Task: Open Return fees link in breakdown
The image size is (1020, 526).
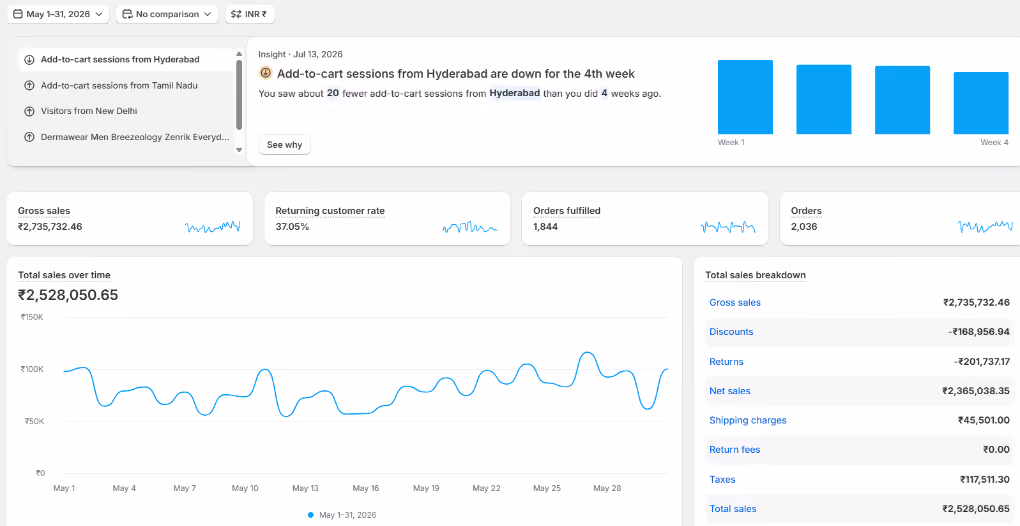Action: [x=734, y=449]
